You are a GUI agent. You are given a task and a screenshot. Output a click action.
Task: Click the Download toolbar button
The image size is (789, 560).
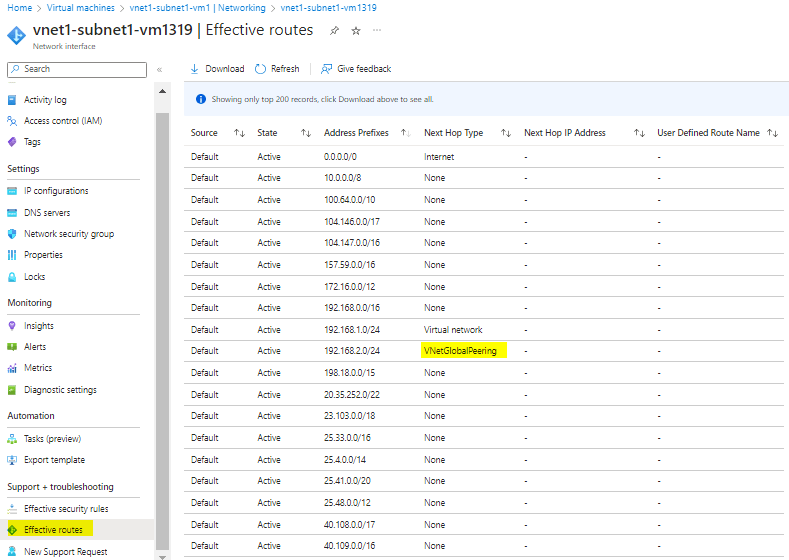[x=217, y=69]
